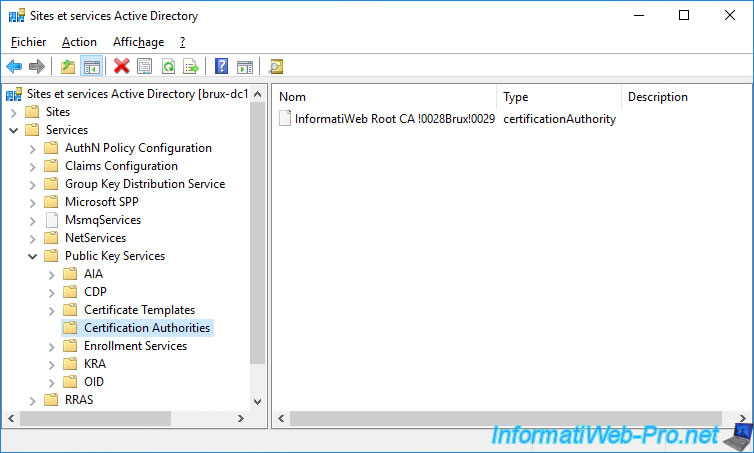Open the Action menu
Screen dimensions: 754x453
(x=79, y=42)
